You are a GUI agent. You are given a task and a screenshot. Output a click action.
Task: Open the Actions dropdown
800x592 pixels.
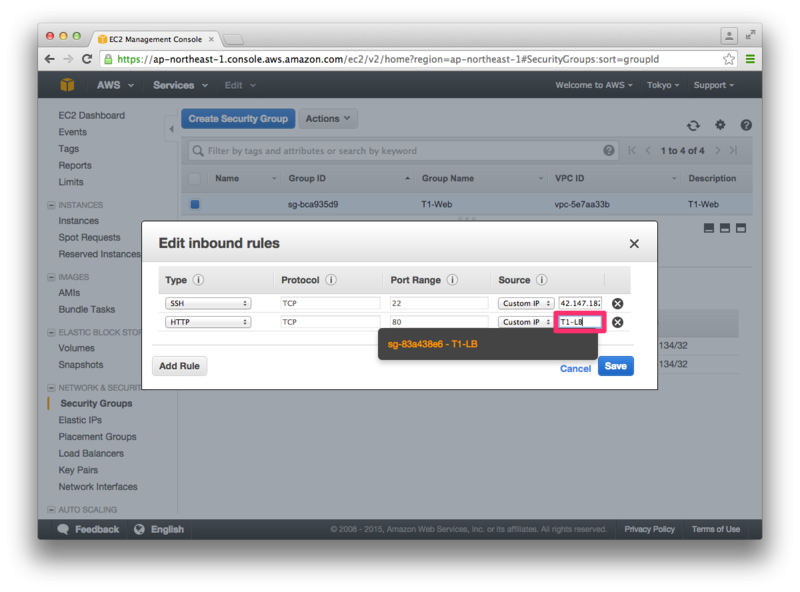pyautogui.click(x=328, y=118)
